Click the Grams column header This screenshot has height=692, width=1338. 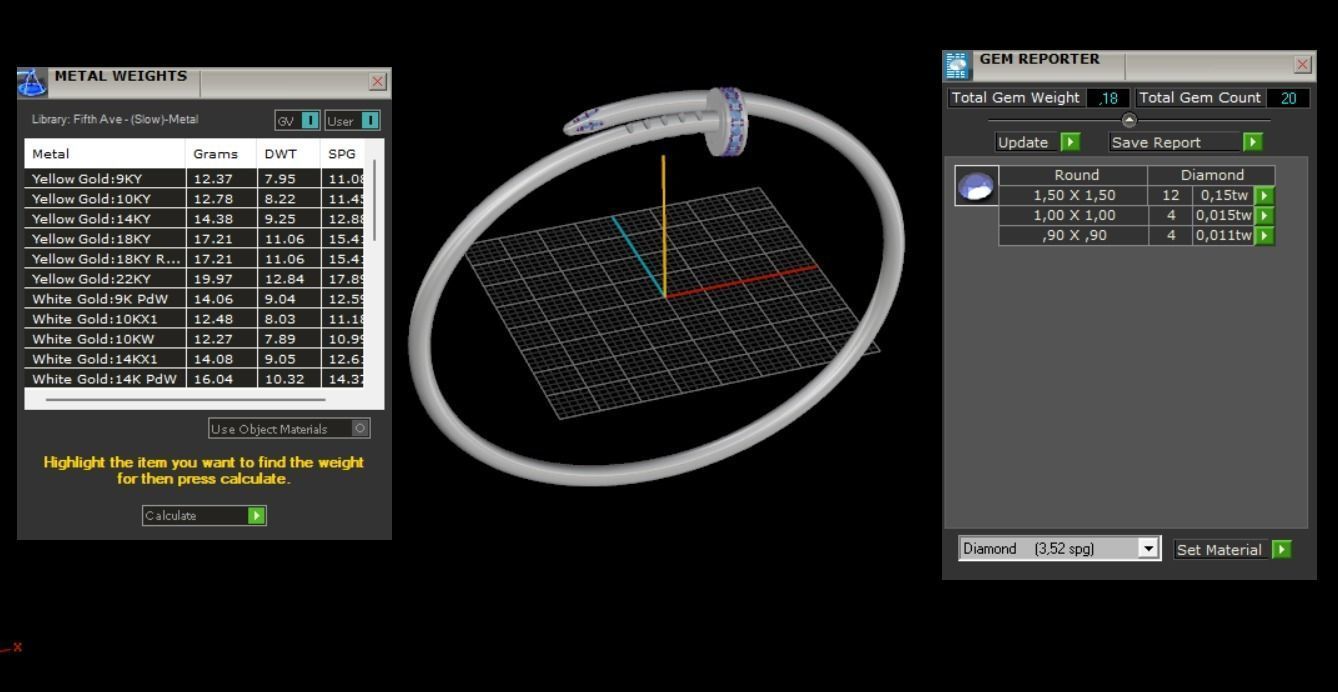(221, 154)
